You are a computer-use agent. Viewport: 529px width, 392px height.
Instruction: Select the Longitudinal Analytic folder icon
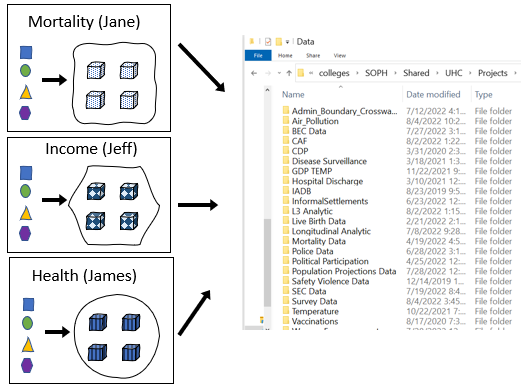tap(286, 230)
